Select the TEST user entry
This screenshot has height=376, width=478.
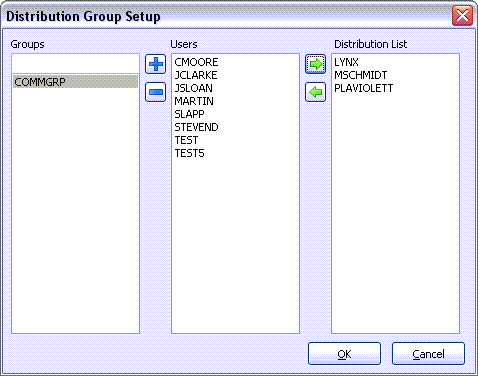[186, 140]
